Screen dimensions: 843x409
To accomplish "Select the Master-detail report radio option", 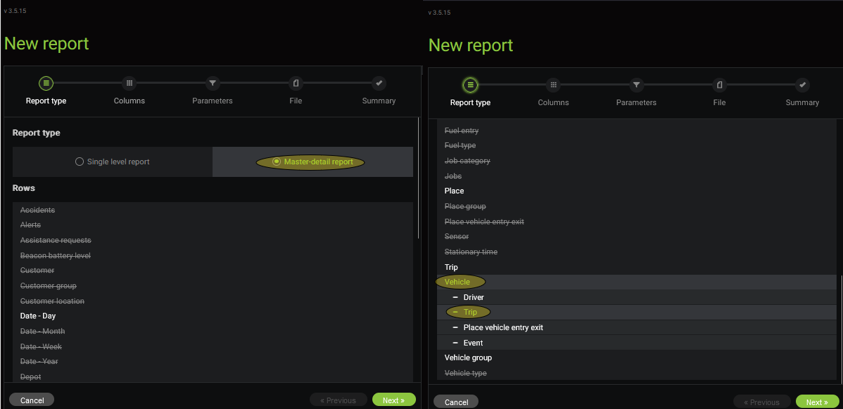I will (311, 162).
